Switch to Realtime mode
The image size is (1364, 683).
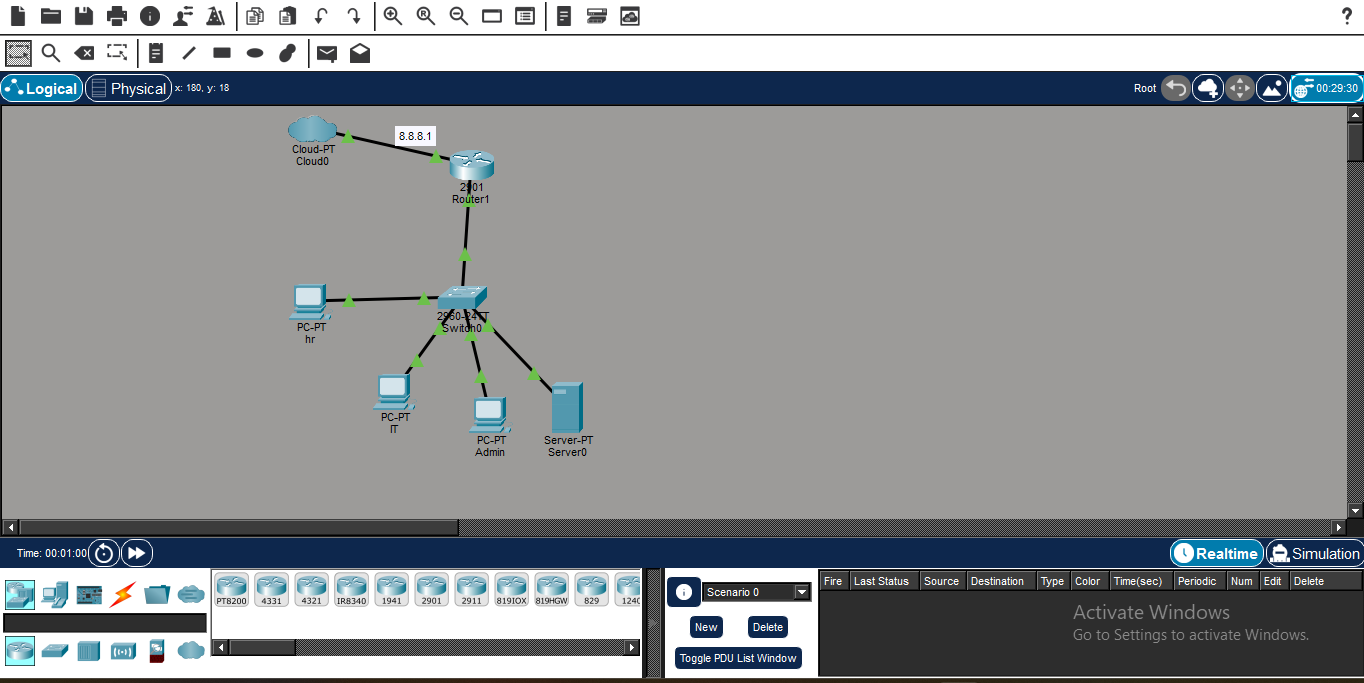(x=1217, y=553)
